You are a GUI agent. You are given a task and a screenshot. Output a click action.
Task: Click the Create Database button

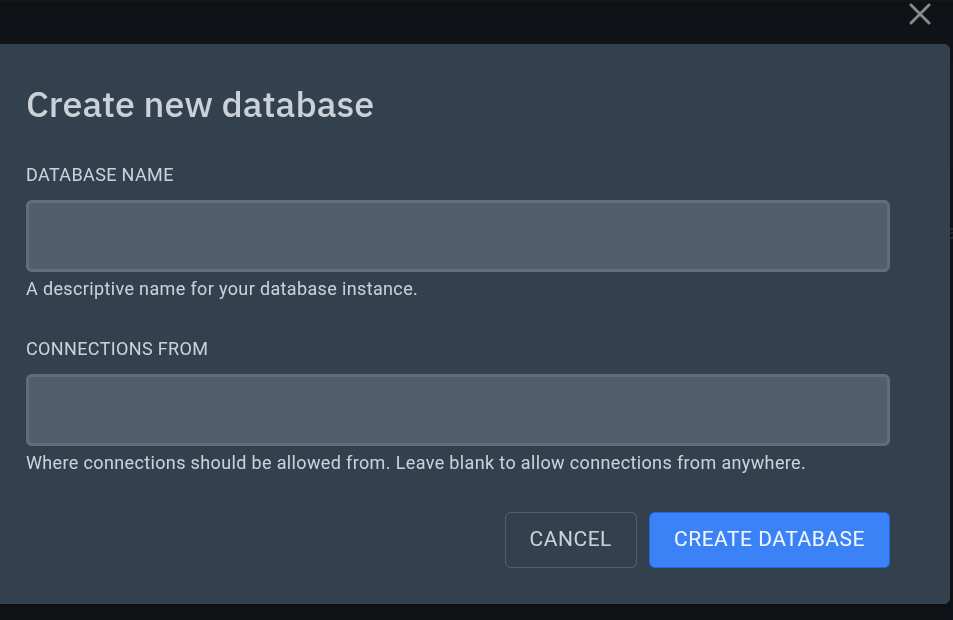click(x=769, y=540)
